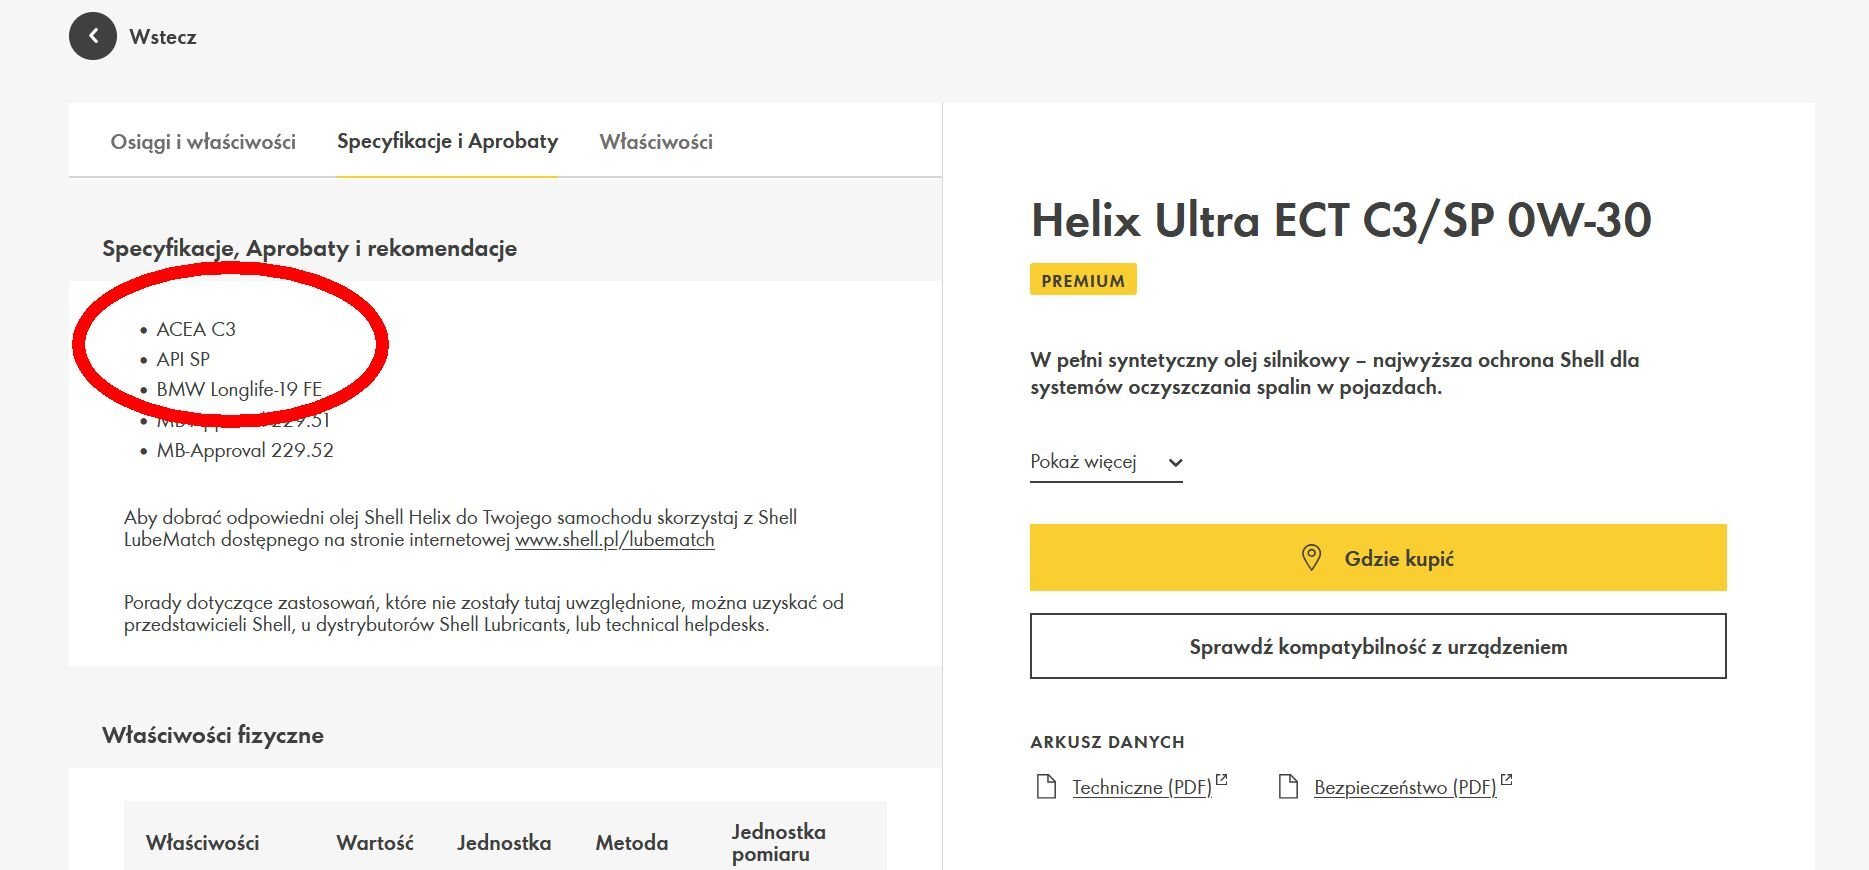Click the yellow Gdzie kupić button

click(x=1378, y=558)
